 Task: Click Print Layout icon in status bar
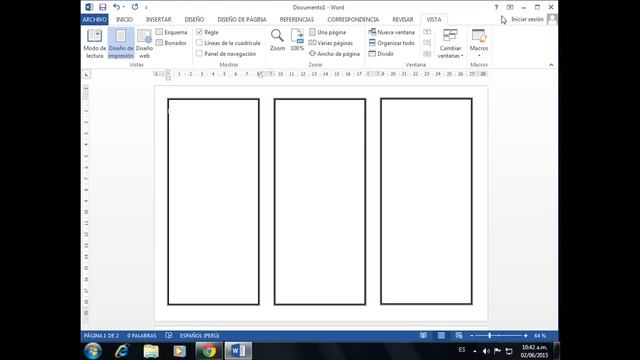coord(441,336)
